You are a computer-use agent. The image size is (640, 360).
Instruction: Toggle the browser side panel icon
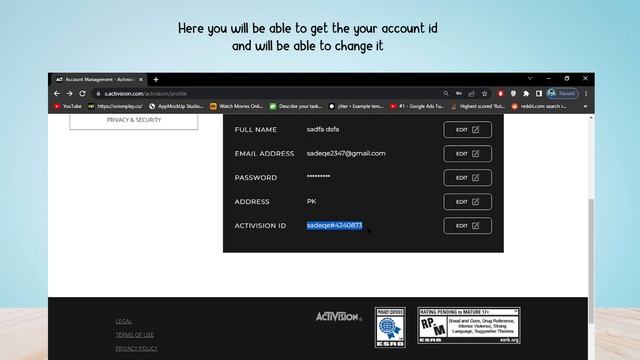[539, 93]
